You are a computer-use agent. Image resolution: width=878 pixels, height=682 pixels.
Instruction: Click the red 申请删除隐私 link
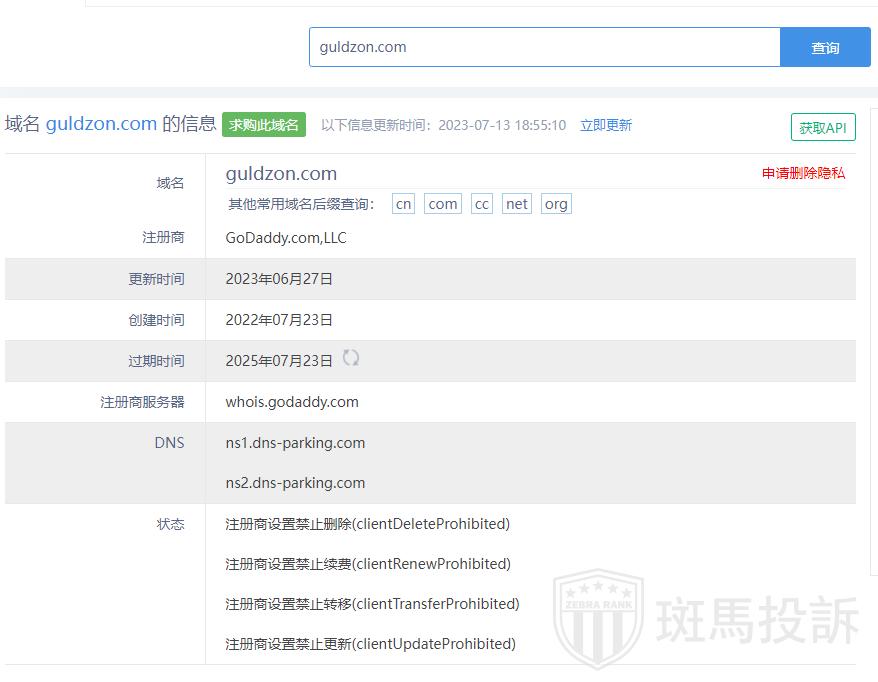click(x=803, y=173)
